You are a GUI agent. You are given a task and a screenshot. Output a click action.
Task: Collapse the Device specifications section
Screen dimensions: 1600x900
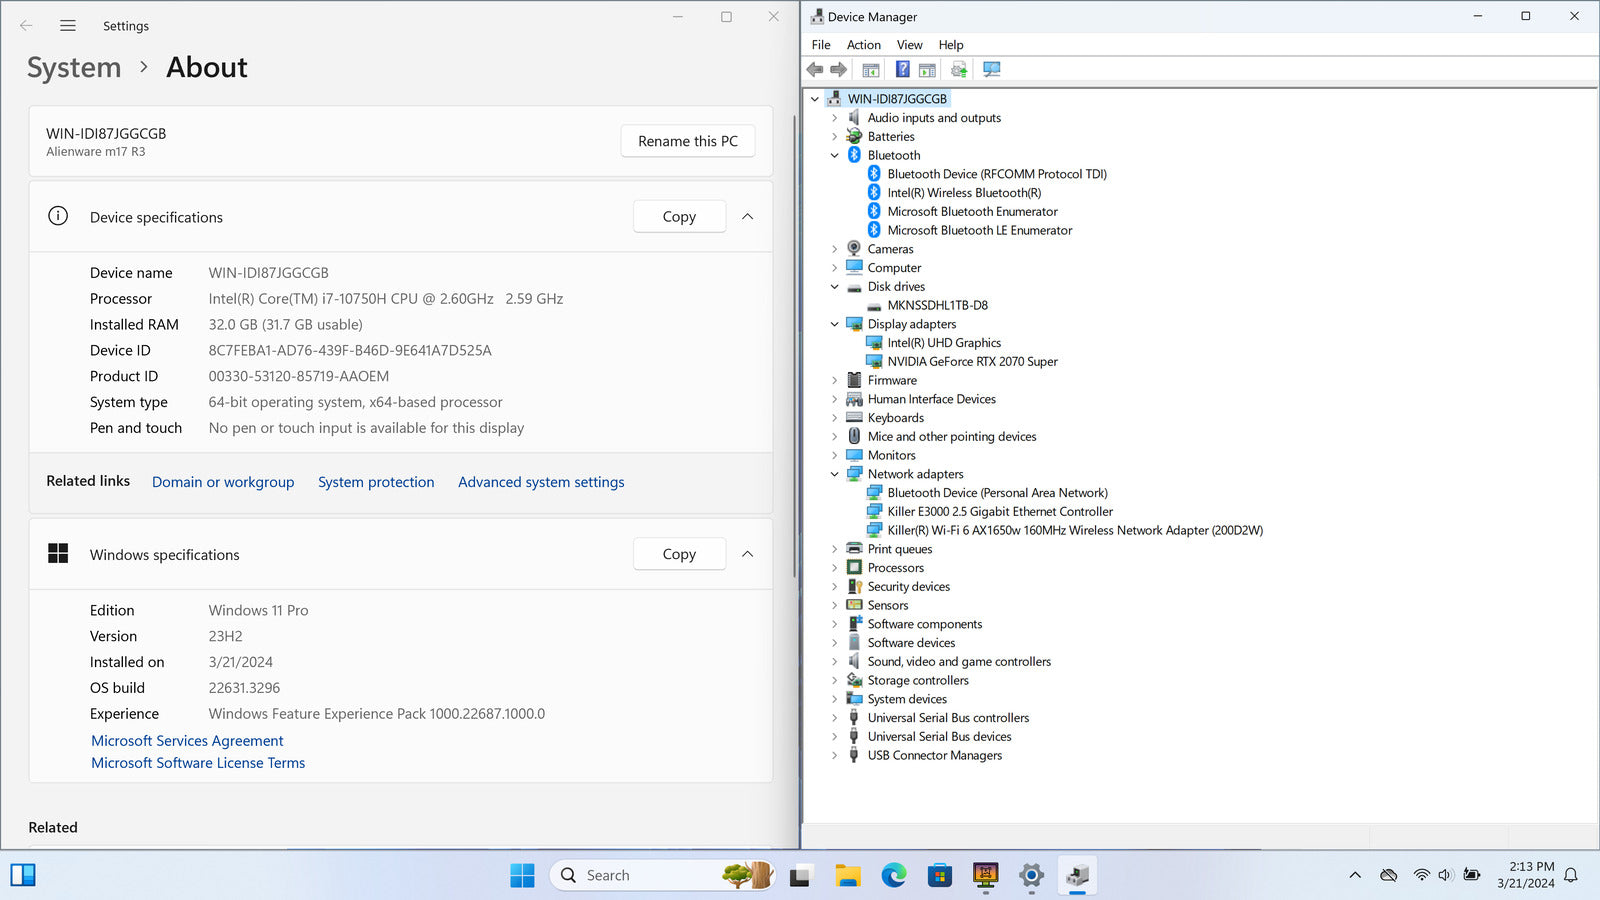747,217
